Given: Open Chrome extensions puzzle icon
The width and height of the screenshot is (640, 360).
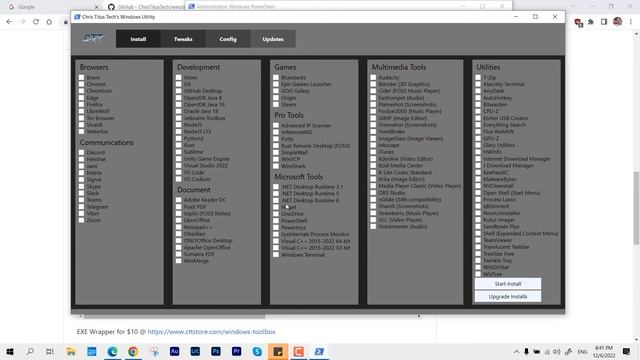Looking at the screenshot, I should tap(591, 22).
